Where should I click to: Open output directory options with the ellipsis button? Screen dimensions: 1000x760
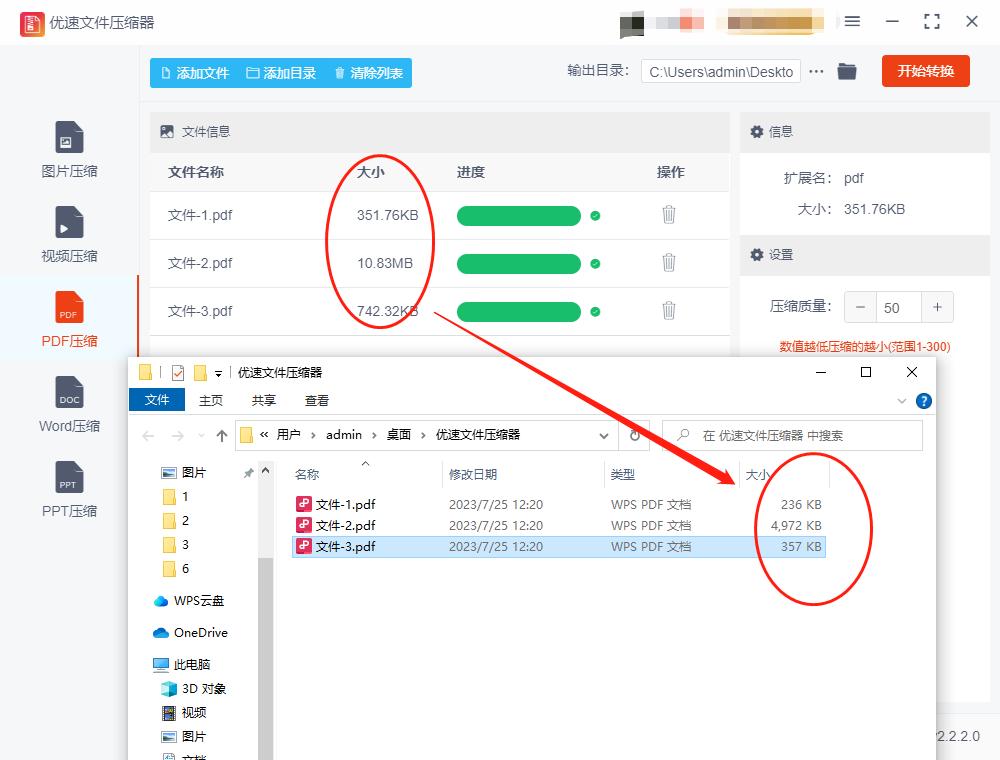[816, 71]
